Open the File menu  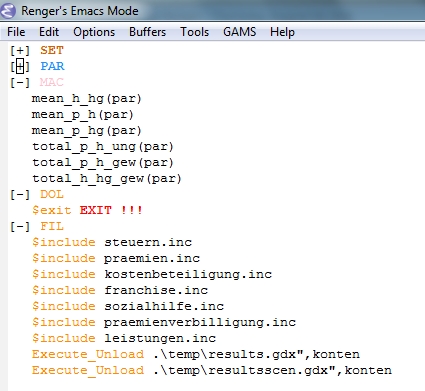(x=16, y=32)
